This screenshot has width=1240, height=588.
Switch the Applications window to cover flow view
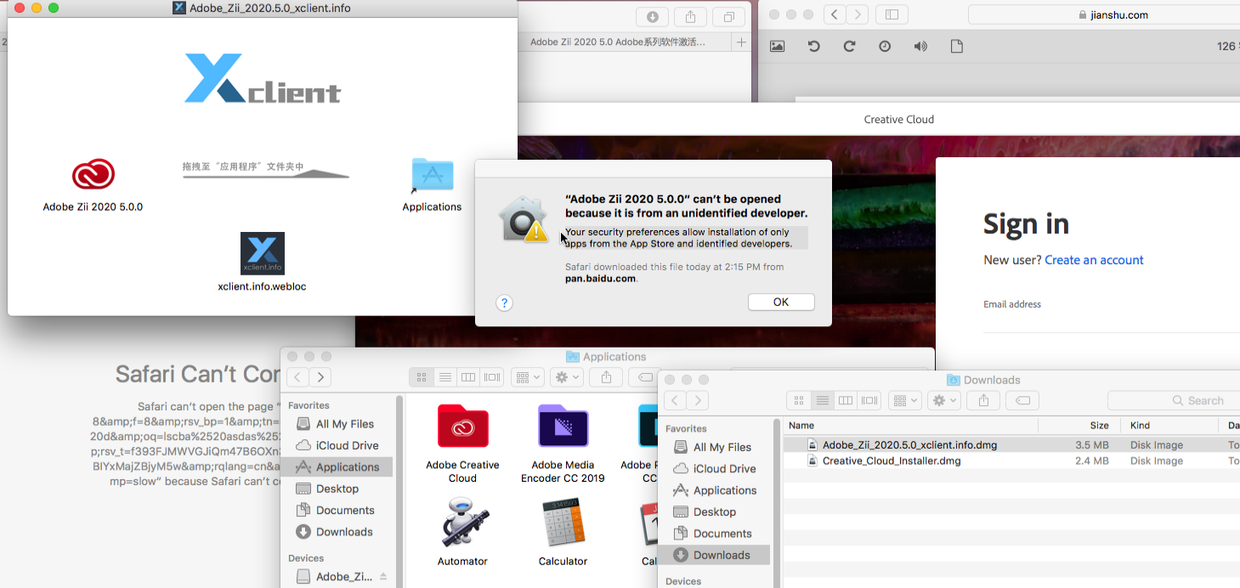(x=491, y=377)
